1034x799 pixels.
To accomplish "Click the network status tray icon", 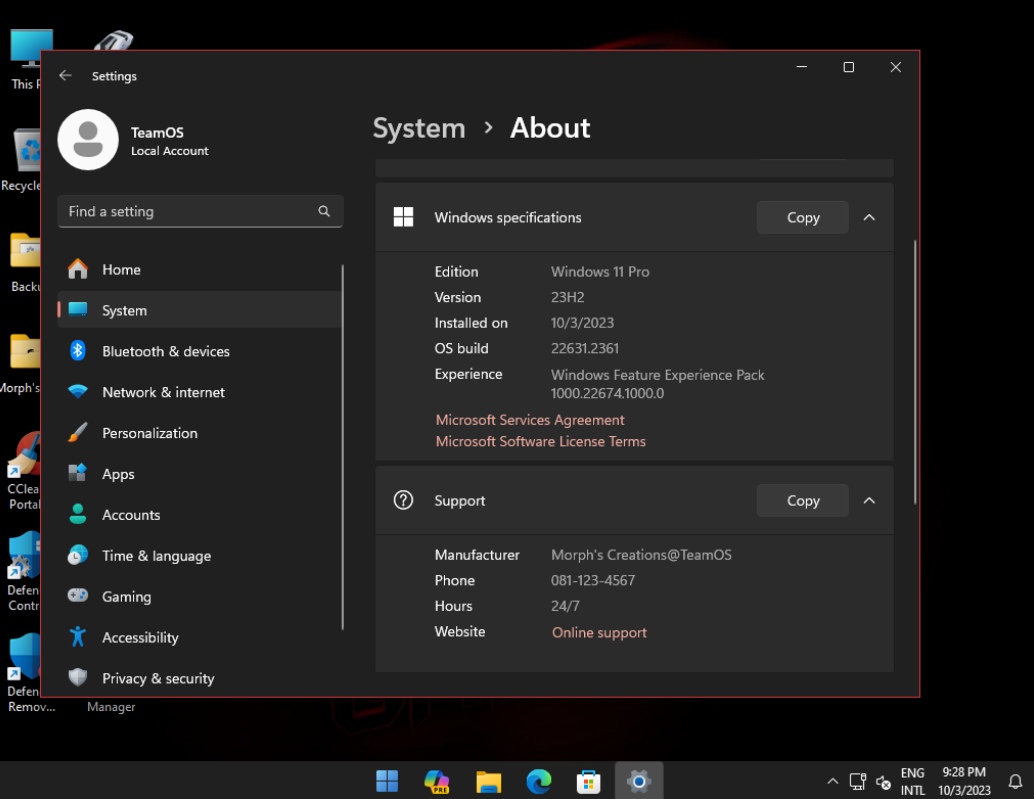I will tap(857, 782).
